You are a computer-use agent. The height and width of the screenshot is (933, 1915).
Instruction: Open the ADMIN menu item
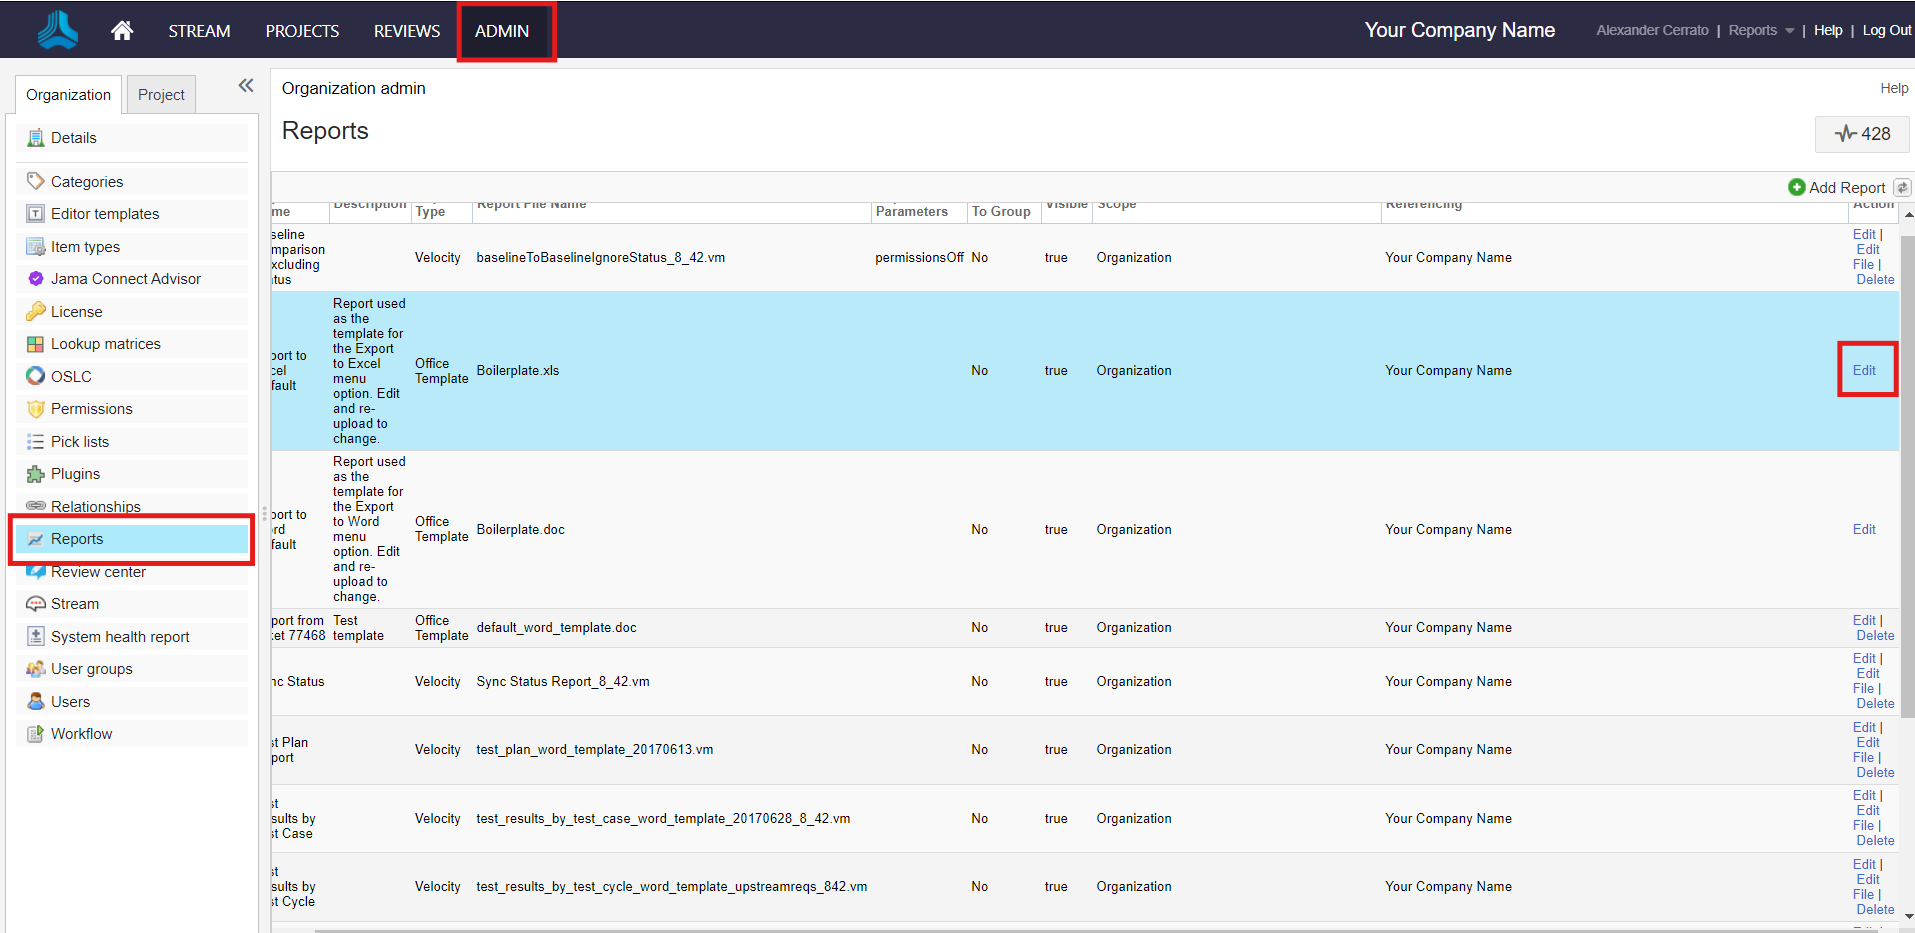pyautogui.click(x=505, y=31)
